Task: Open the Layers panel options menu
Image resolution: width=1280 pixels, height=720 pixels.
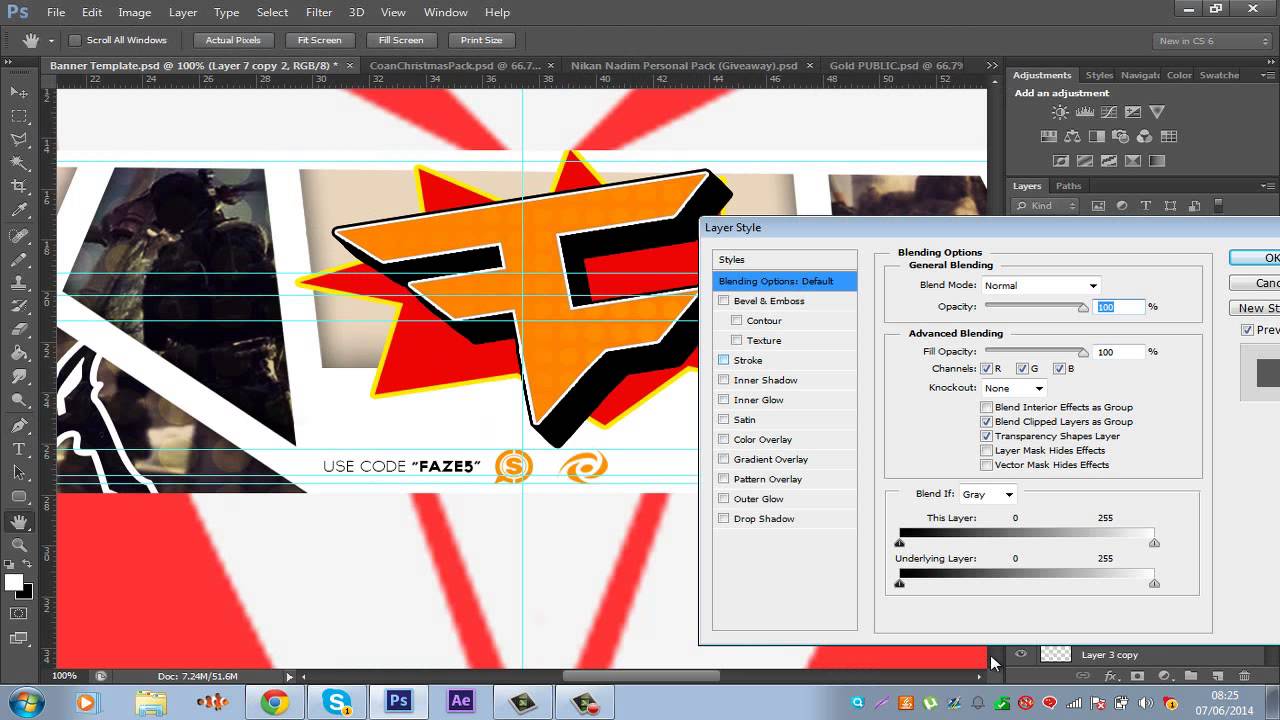Action: pos(1268,186)
